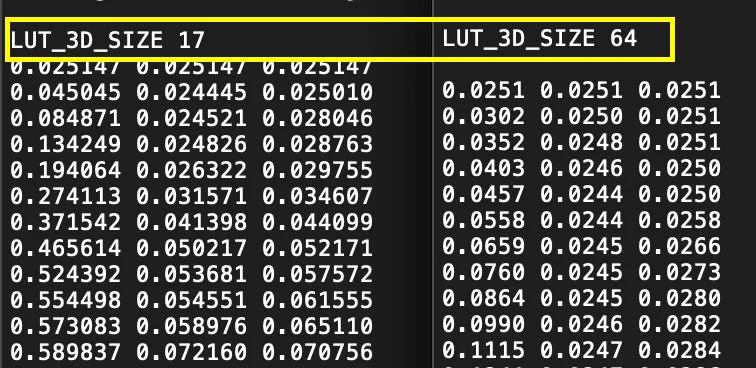Viewport: 756px width, 368px height.
Task: Click the value 0.524392
Action: pos(66,274)
